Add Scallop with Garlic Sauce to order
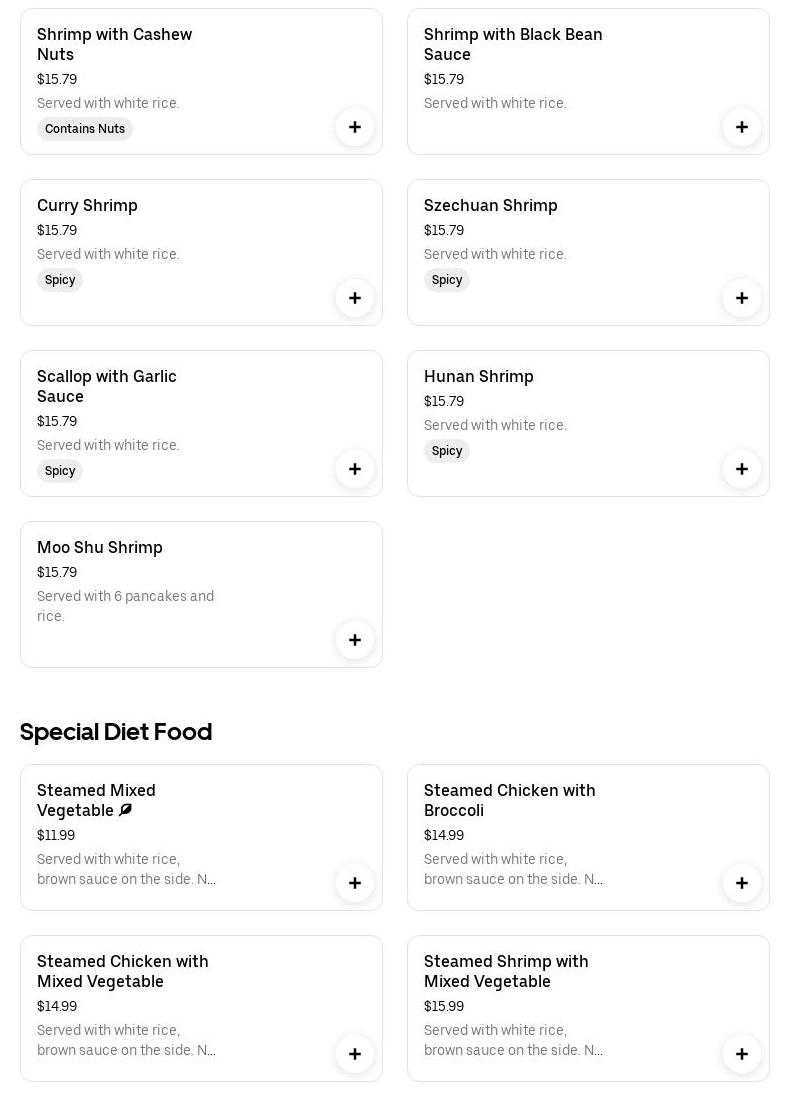The image size is (804, 1098). 355,469
